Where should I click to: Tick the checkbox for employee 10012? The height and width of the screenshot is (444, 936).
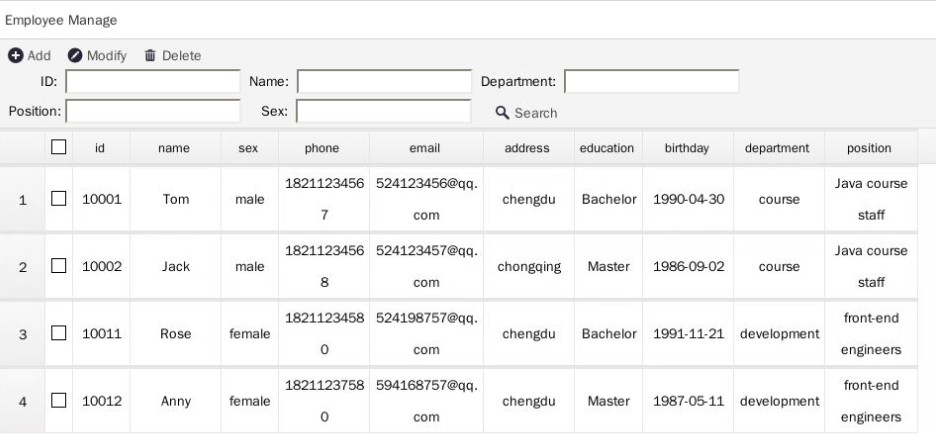coord(58,400)
